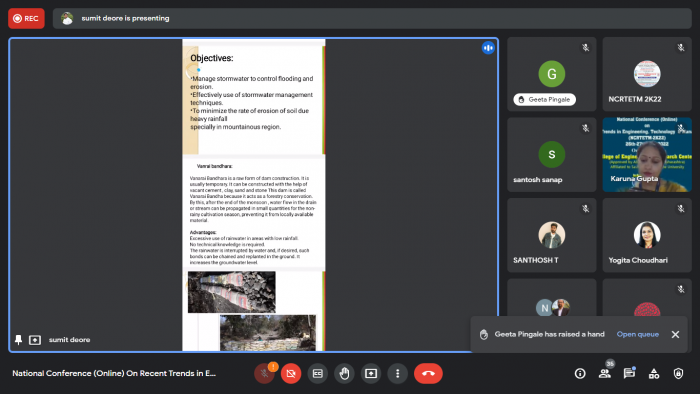Click the sumit deore is presenting banner
This screenshot has height=394, width=700.
point(372,18)
